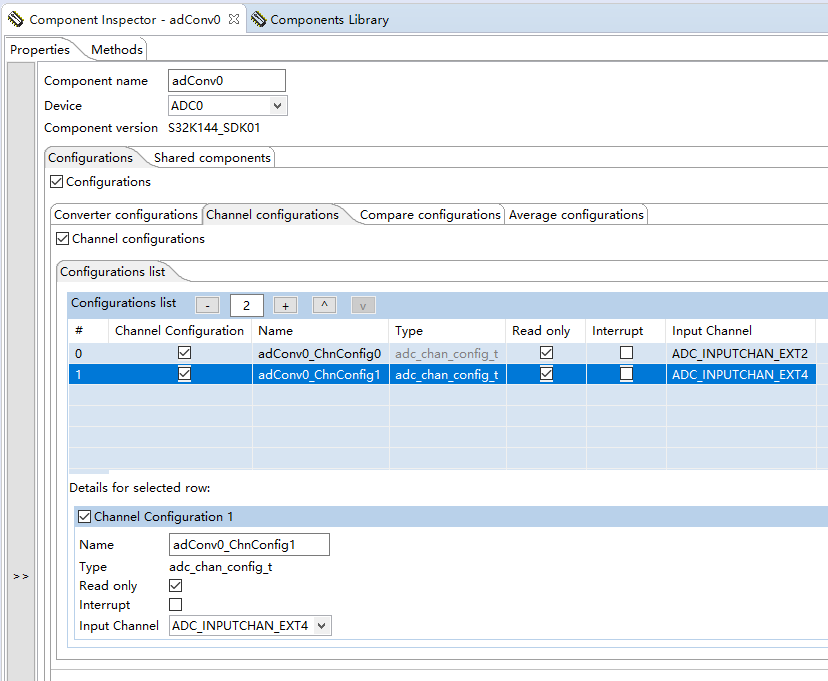The height and width of the screenshot is (681, 828).
Task: Toggle Interrupt checkbox in details section
Action: coord(176,604)
